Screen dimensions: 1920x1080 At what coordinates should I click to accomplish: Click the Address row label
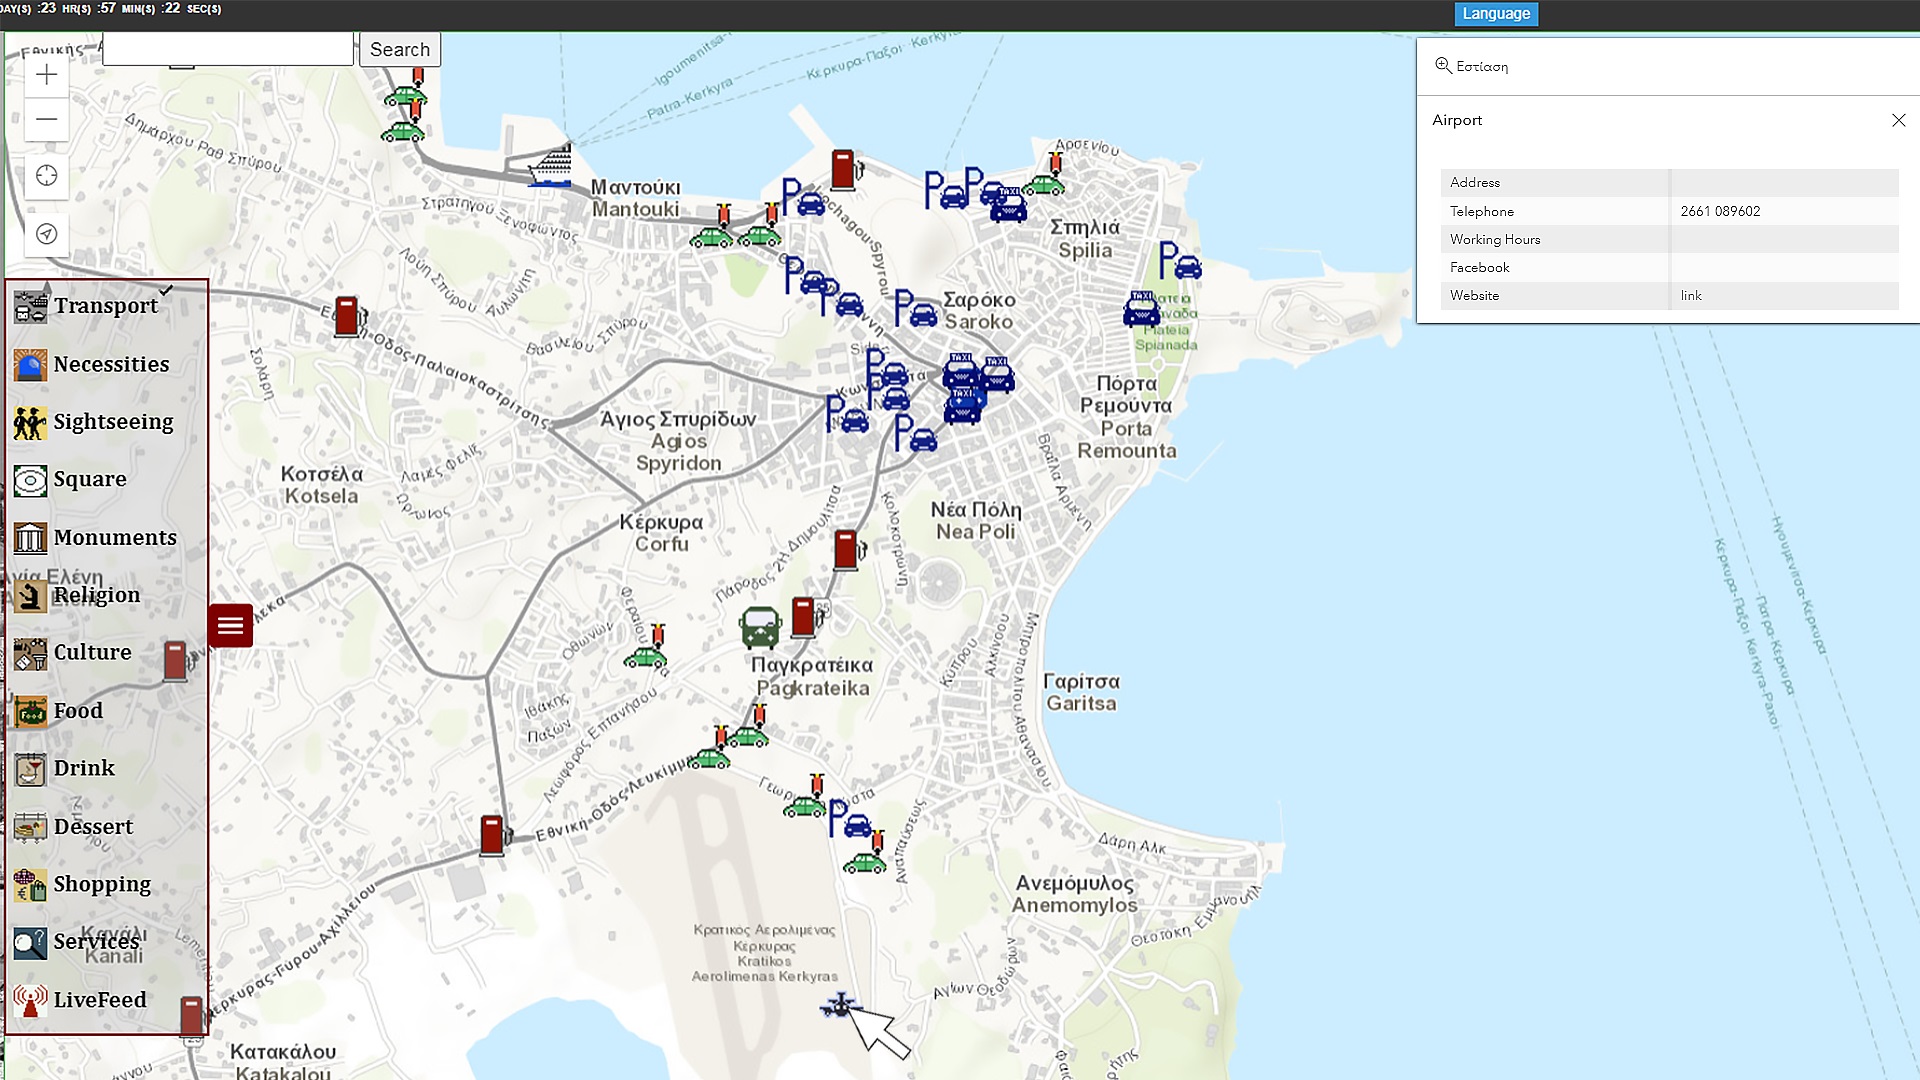pos(1475,183)
